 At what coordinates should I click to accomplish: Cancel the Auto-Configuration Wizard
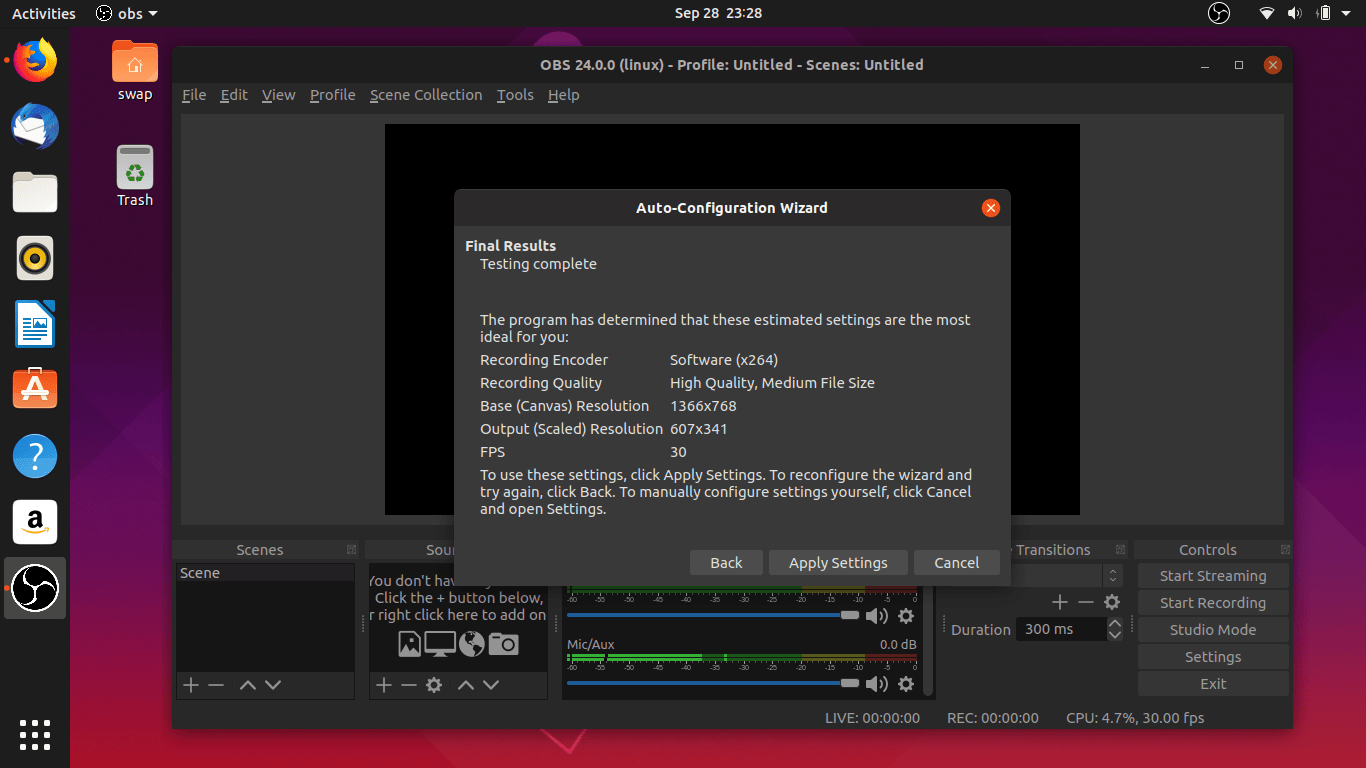957,563
